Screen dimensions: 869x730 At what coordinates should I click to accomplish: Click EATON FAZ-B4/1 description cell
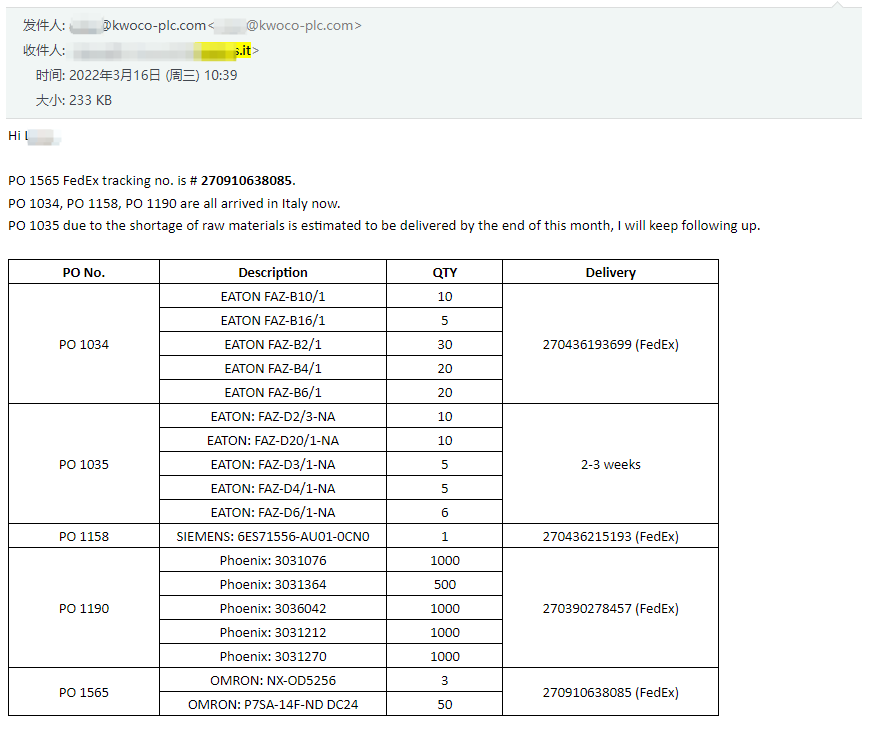[x=273, y=369]
